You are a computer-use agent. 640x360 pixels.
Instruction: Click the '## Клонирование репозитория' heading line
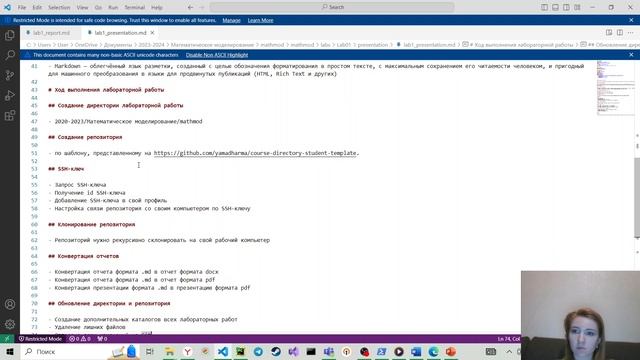[91, 224]
